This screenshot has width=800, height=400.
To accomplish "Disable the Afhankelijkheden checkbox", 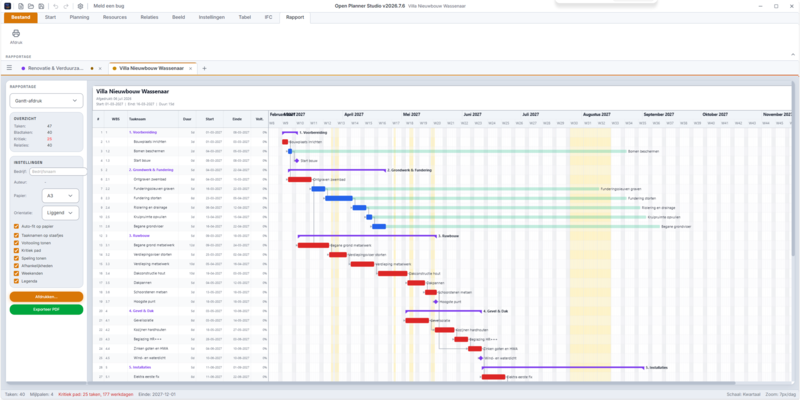I will click(17, 266).
